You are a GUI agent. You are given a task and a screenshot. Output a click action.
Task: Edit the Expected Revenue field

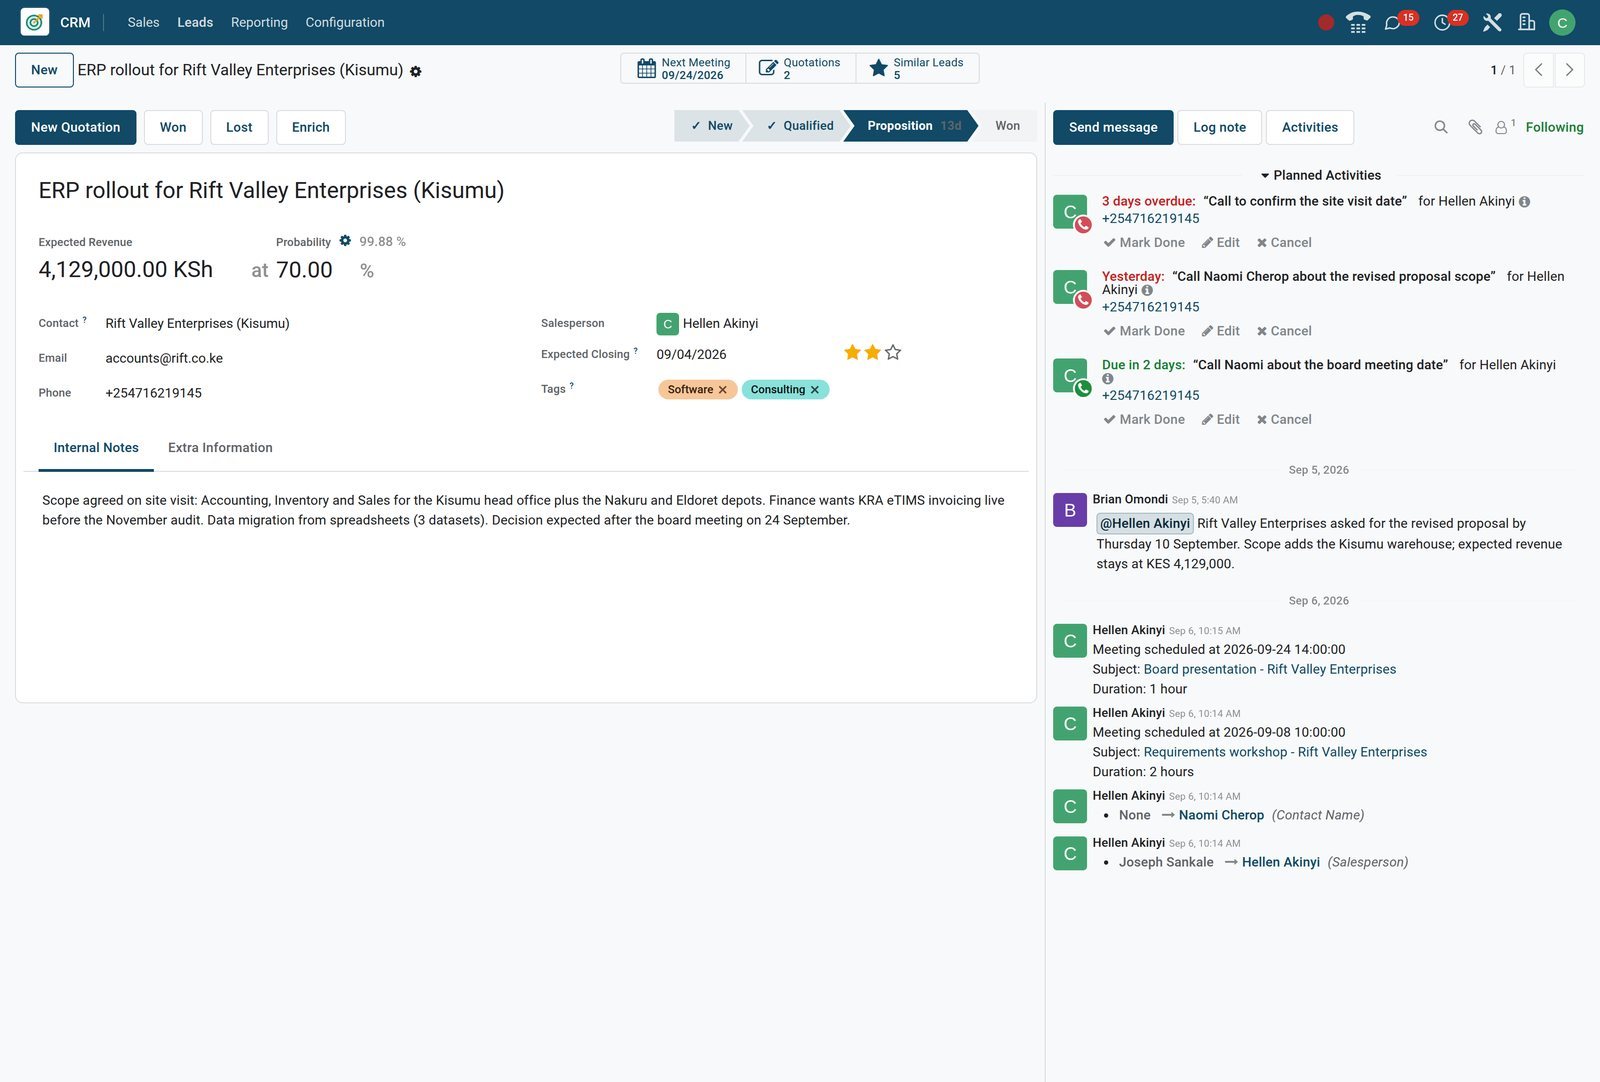coord(126,270)
